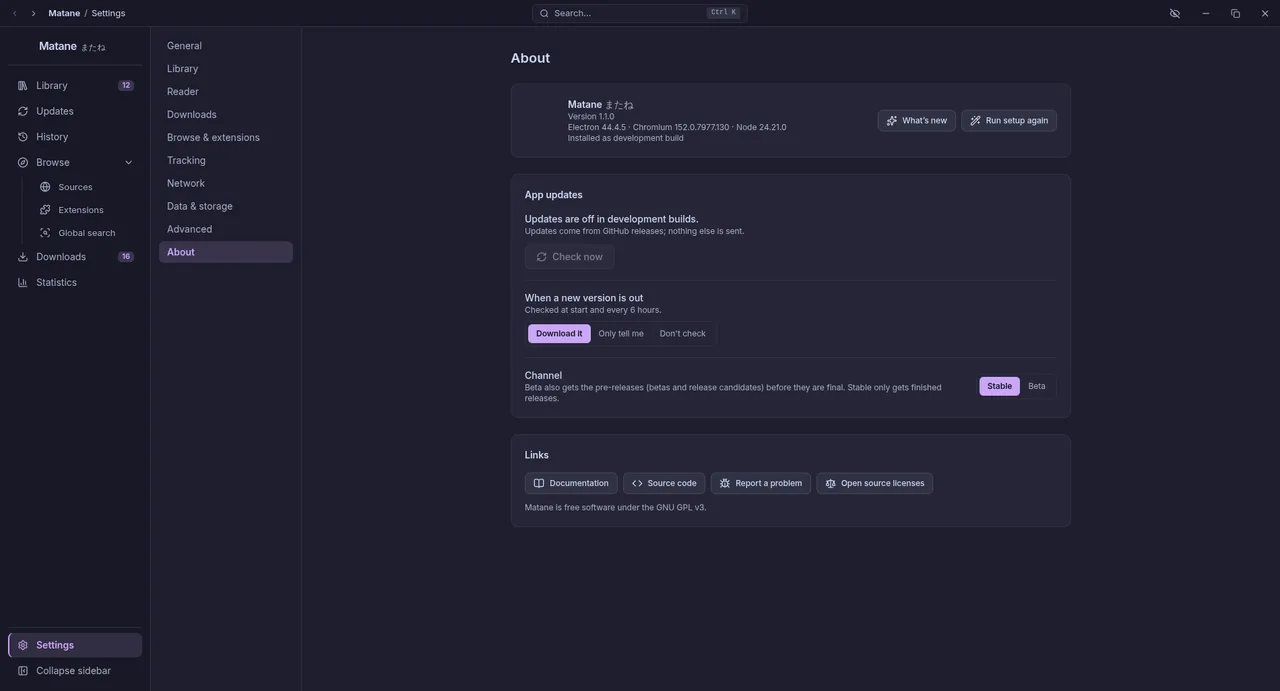Go to Browse & extensions settings
The image size is (1280, 691).
point(226,138)
